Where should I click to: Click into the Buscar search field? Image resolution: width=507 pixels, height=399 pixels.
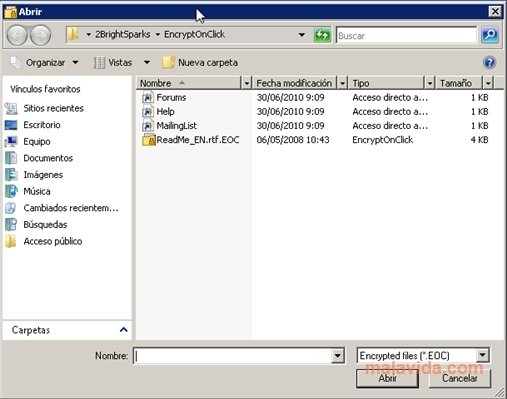pyautogui.click(x=406, y=35)
